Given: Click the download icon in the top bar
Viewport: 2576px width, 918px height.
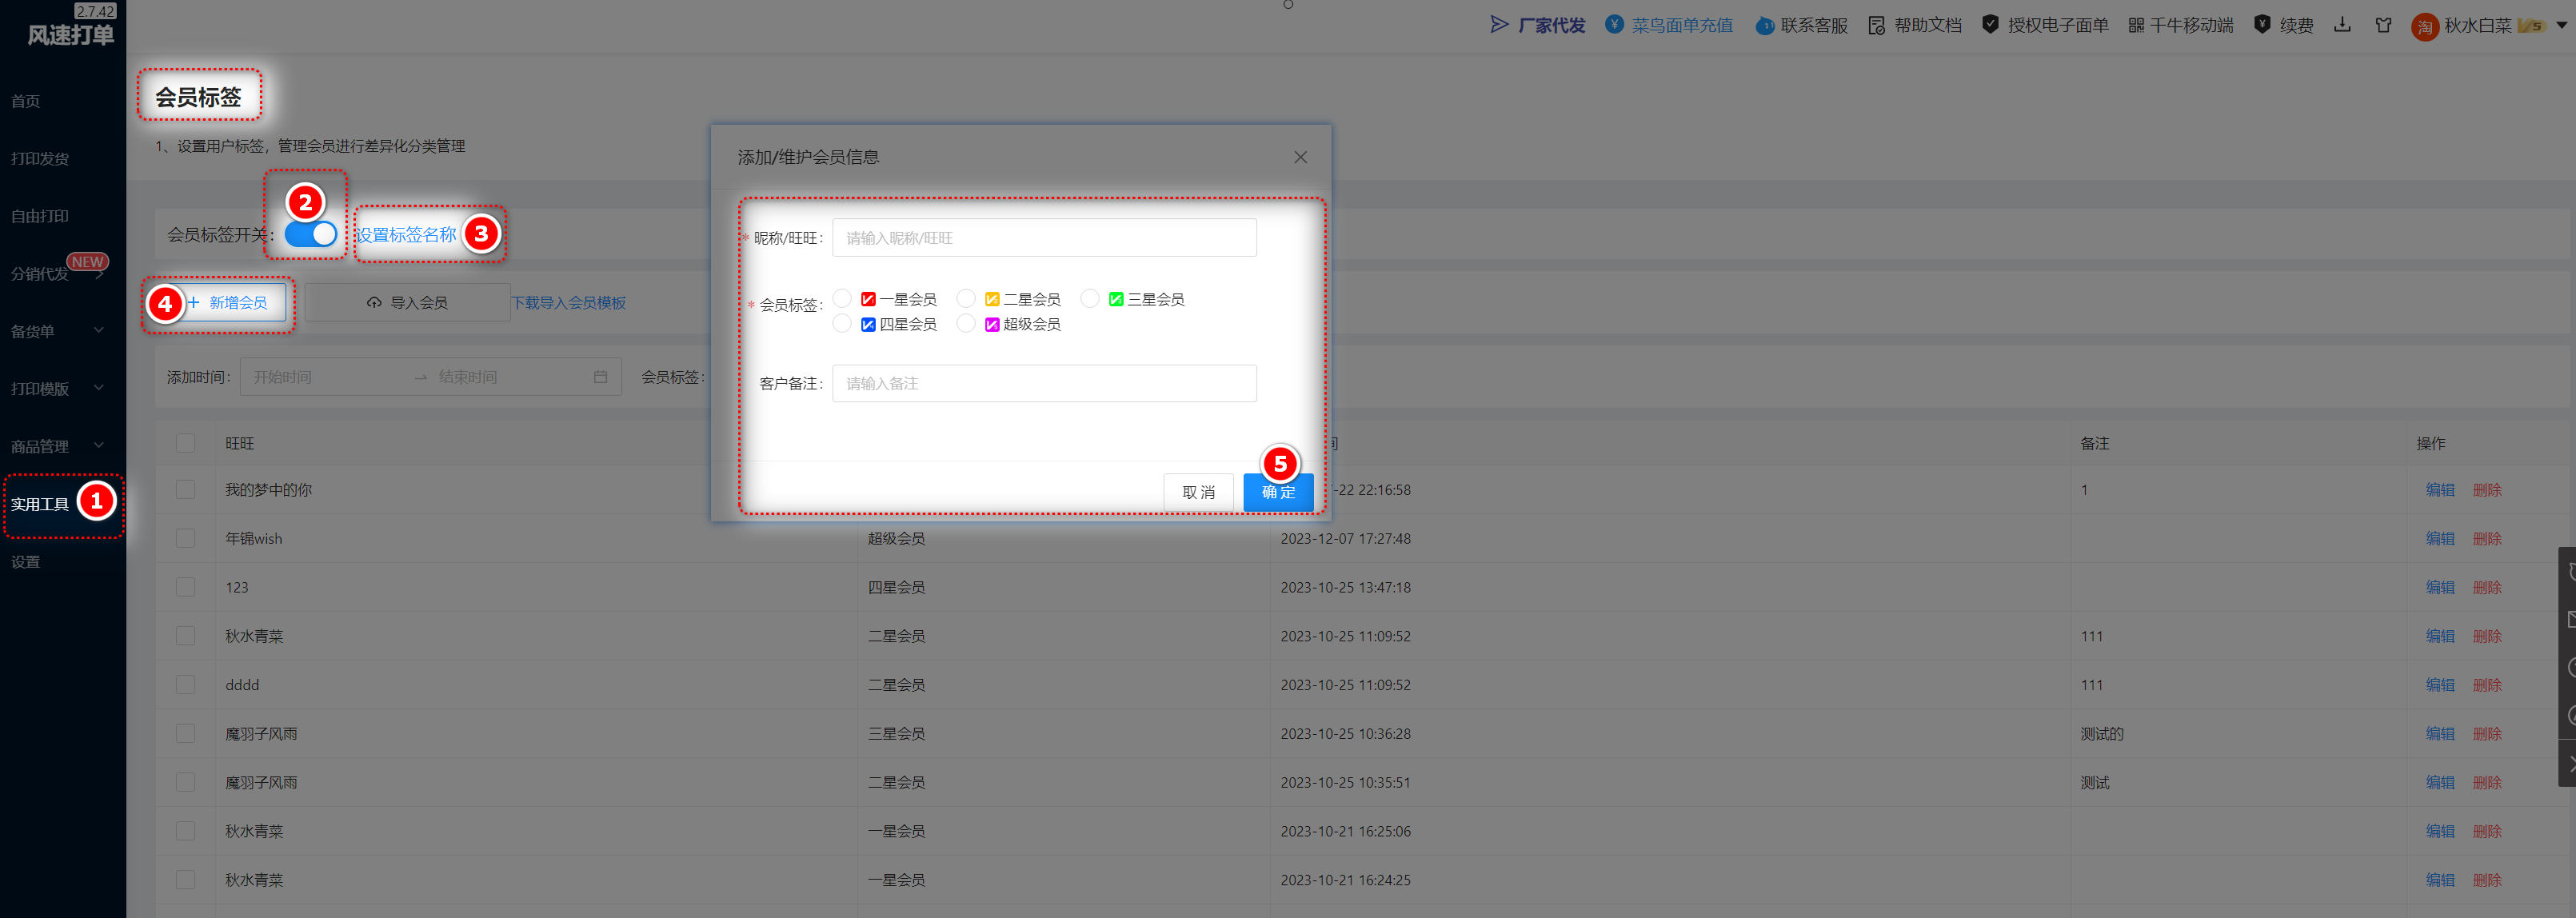Looking at the screenshot, I should [2342, 25].
